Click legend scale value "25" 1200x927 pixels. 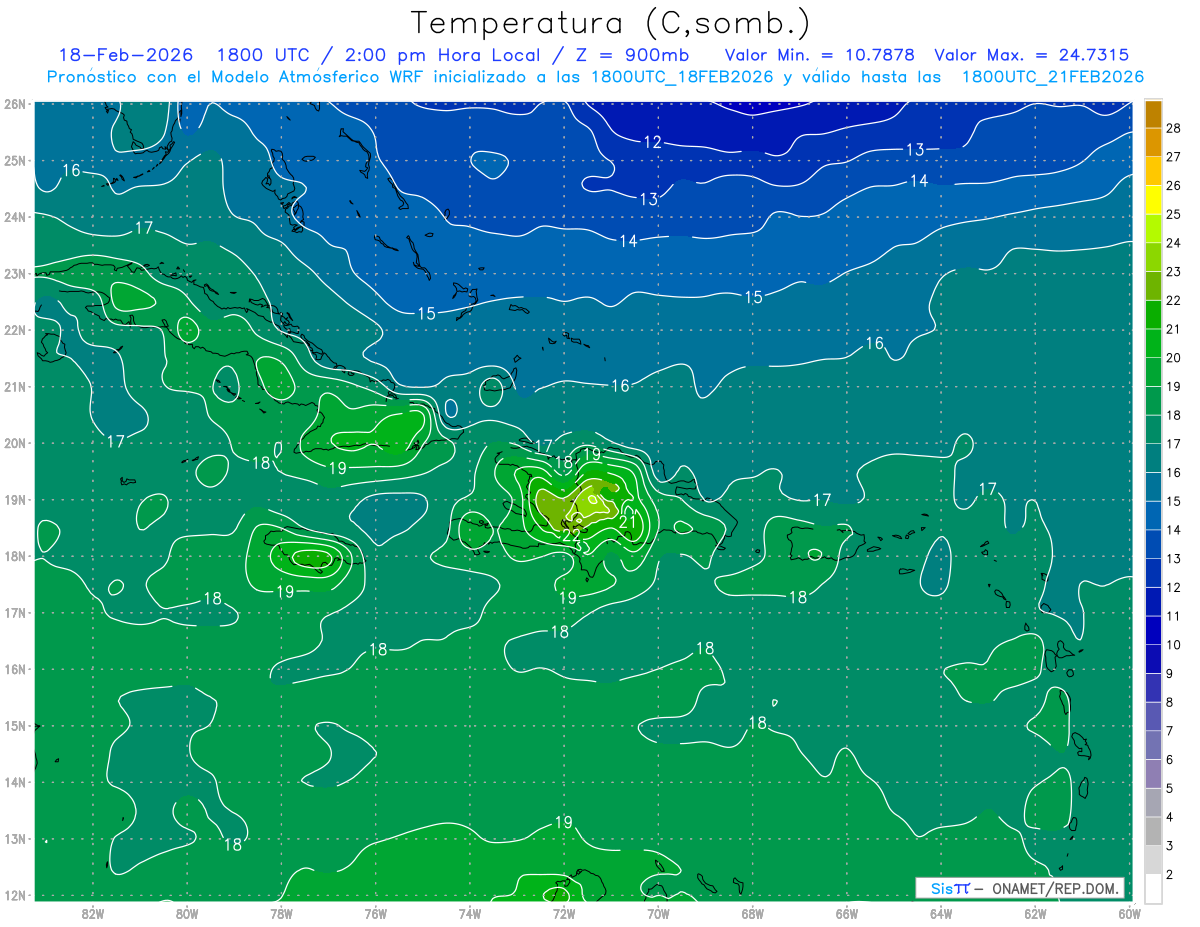[x=1174, y=214]
